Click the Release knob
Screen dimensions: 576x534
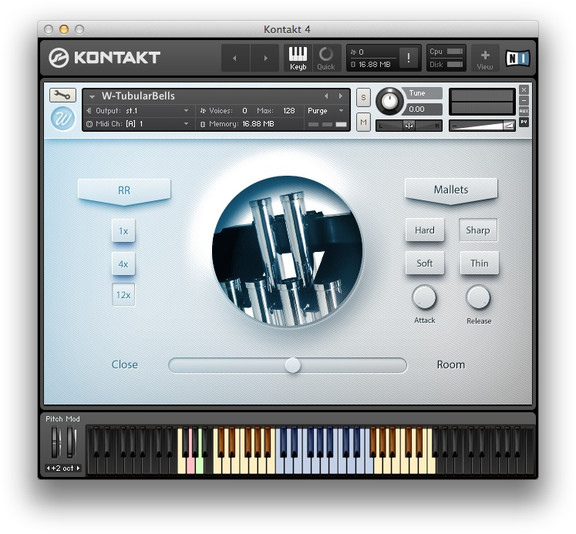tap(478, 297)
